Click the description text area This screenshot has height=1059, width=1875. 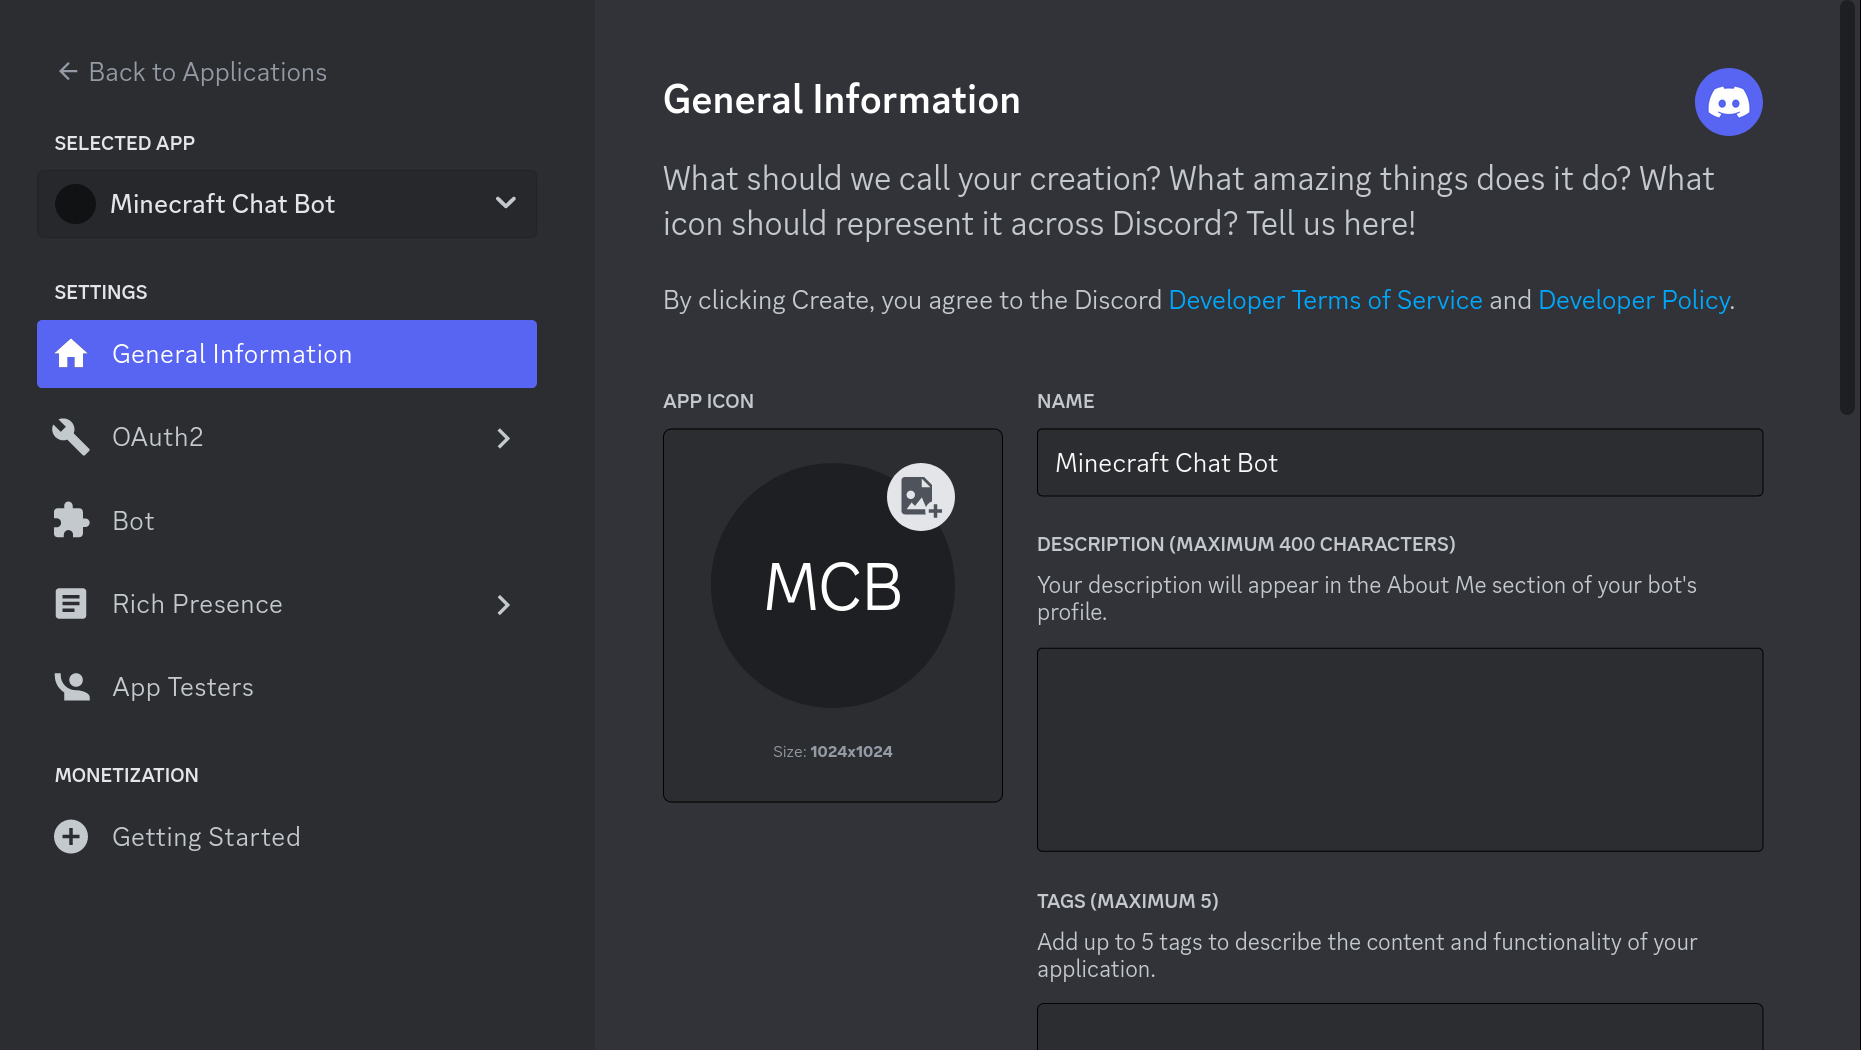(1399, 748)
